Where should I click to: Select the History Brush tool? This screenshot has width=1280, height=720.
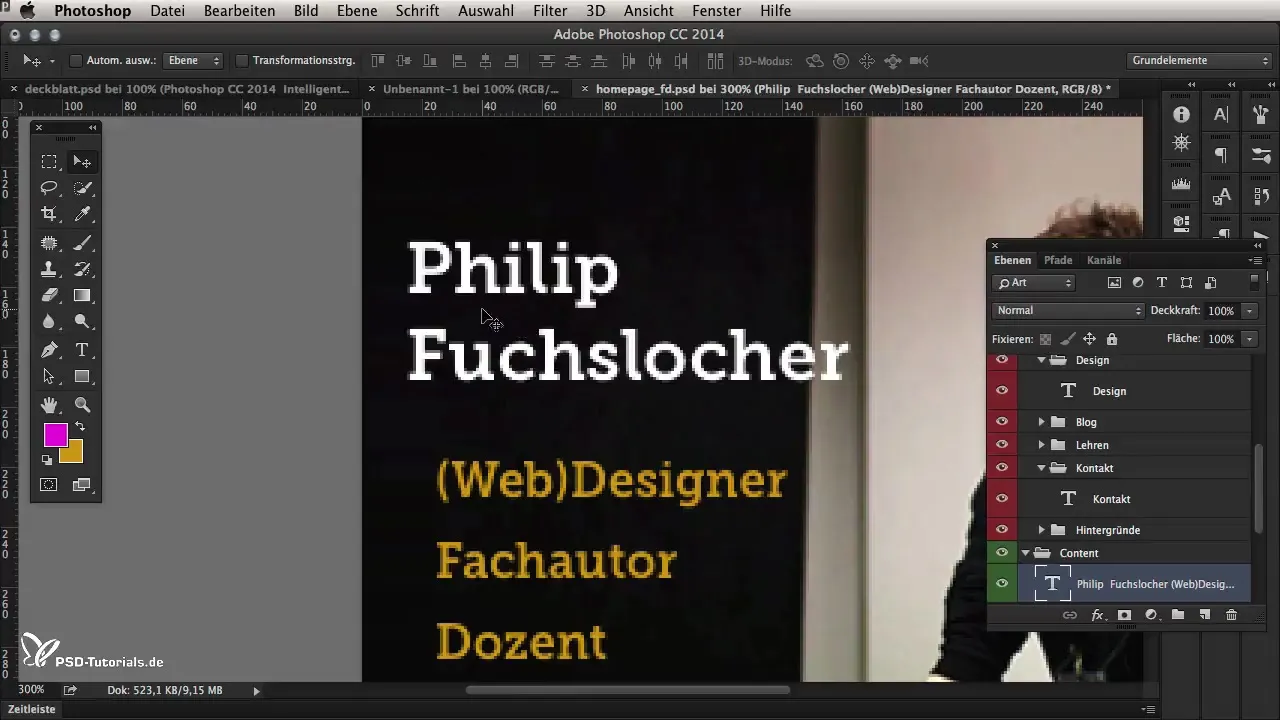(x=82, y=269)
